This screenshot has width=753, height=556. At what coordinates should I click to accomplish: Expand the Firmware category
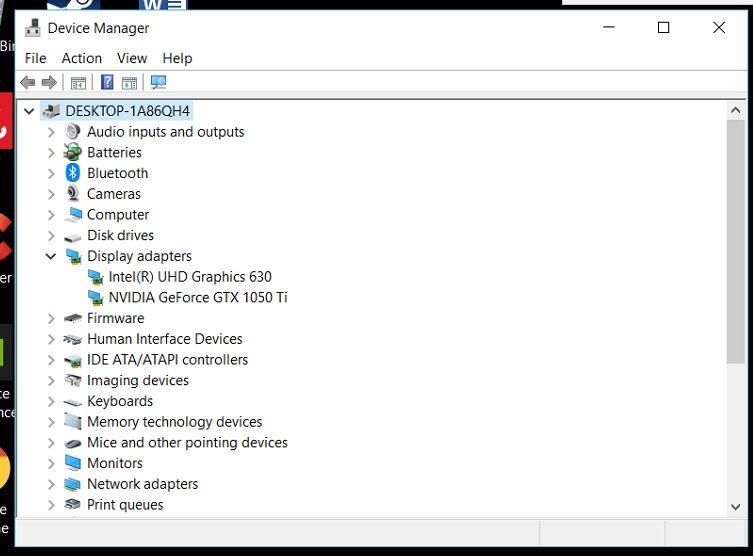coord(51,318)
